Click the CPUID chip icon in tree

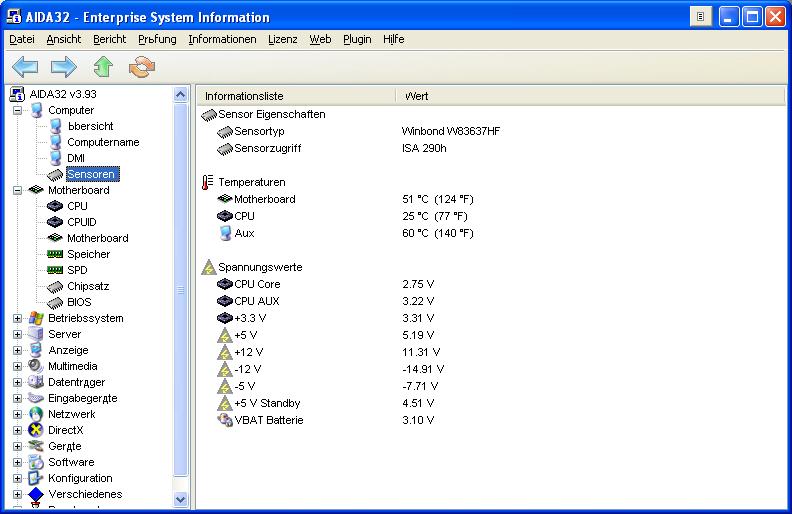pyautogui.click(x=55, y=222)
